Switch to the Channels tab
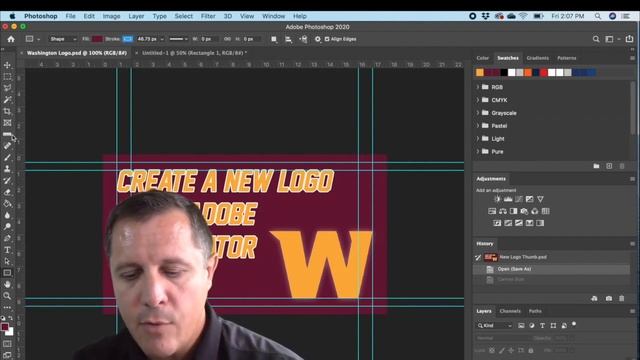 pos(510,311)
